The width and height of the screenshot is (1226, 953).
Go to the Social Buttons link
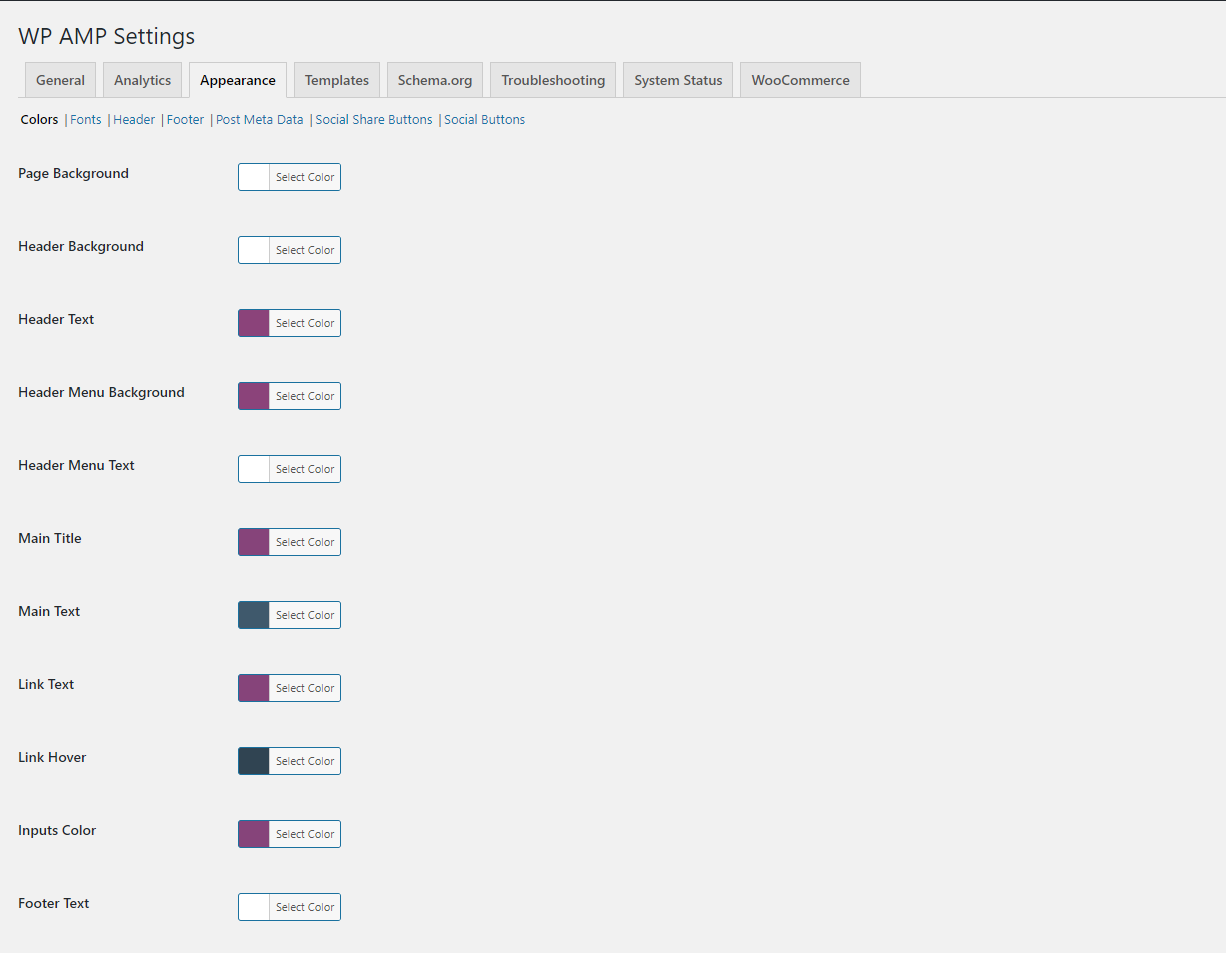(x=484, y=119)
